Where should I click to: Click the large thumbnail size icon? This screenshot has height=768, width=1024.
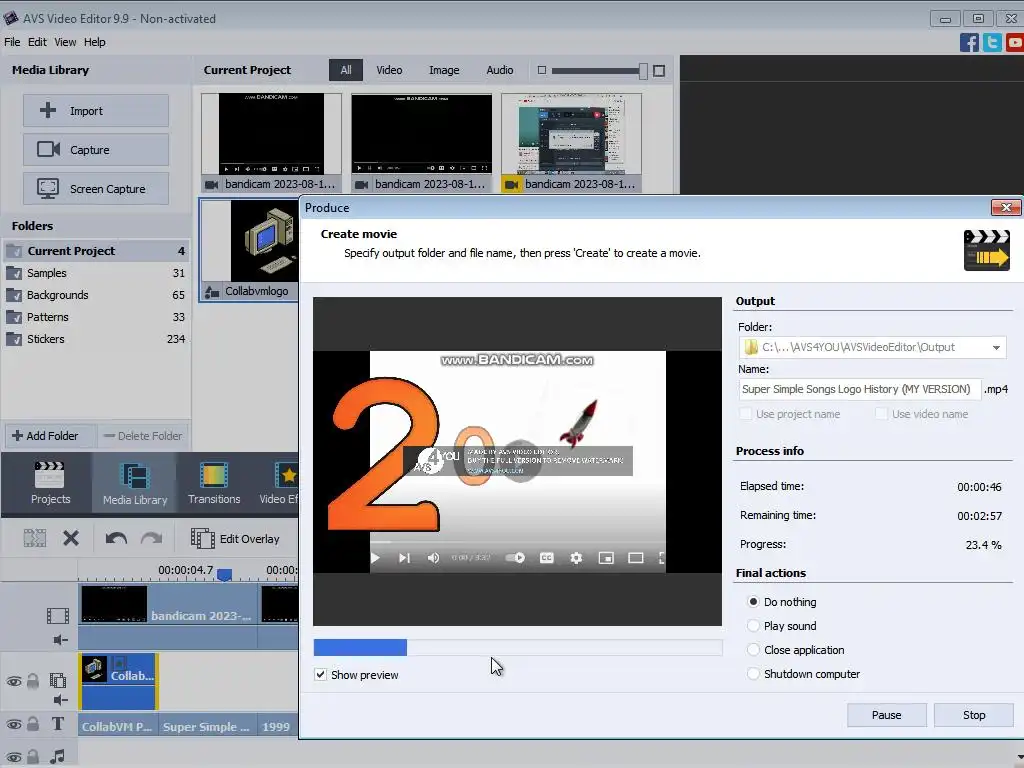[659, 71]
